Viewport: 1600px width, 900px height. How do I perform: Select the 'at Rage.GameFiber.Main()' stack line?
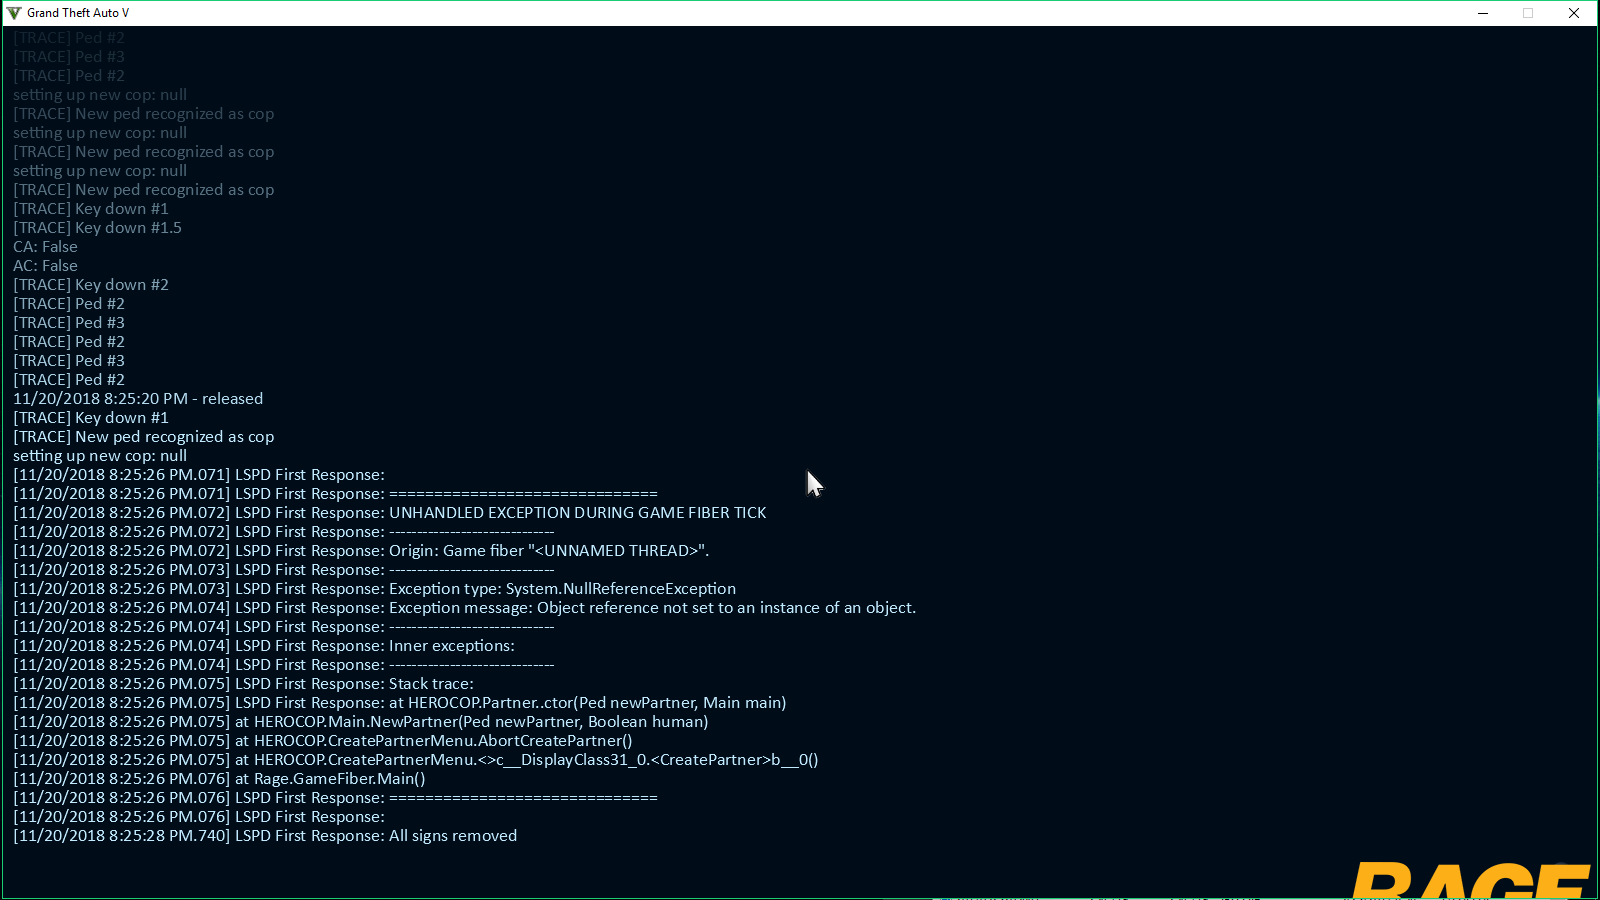coord(219,779)
